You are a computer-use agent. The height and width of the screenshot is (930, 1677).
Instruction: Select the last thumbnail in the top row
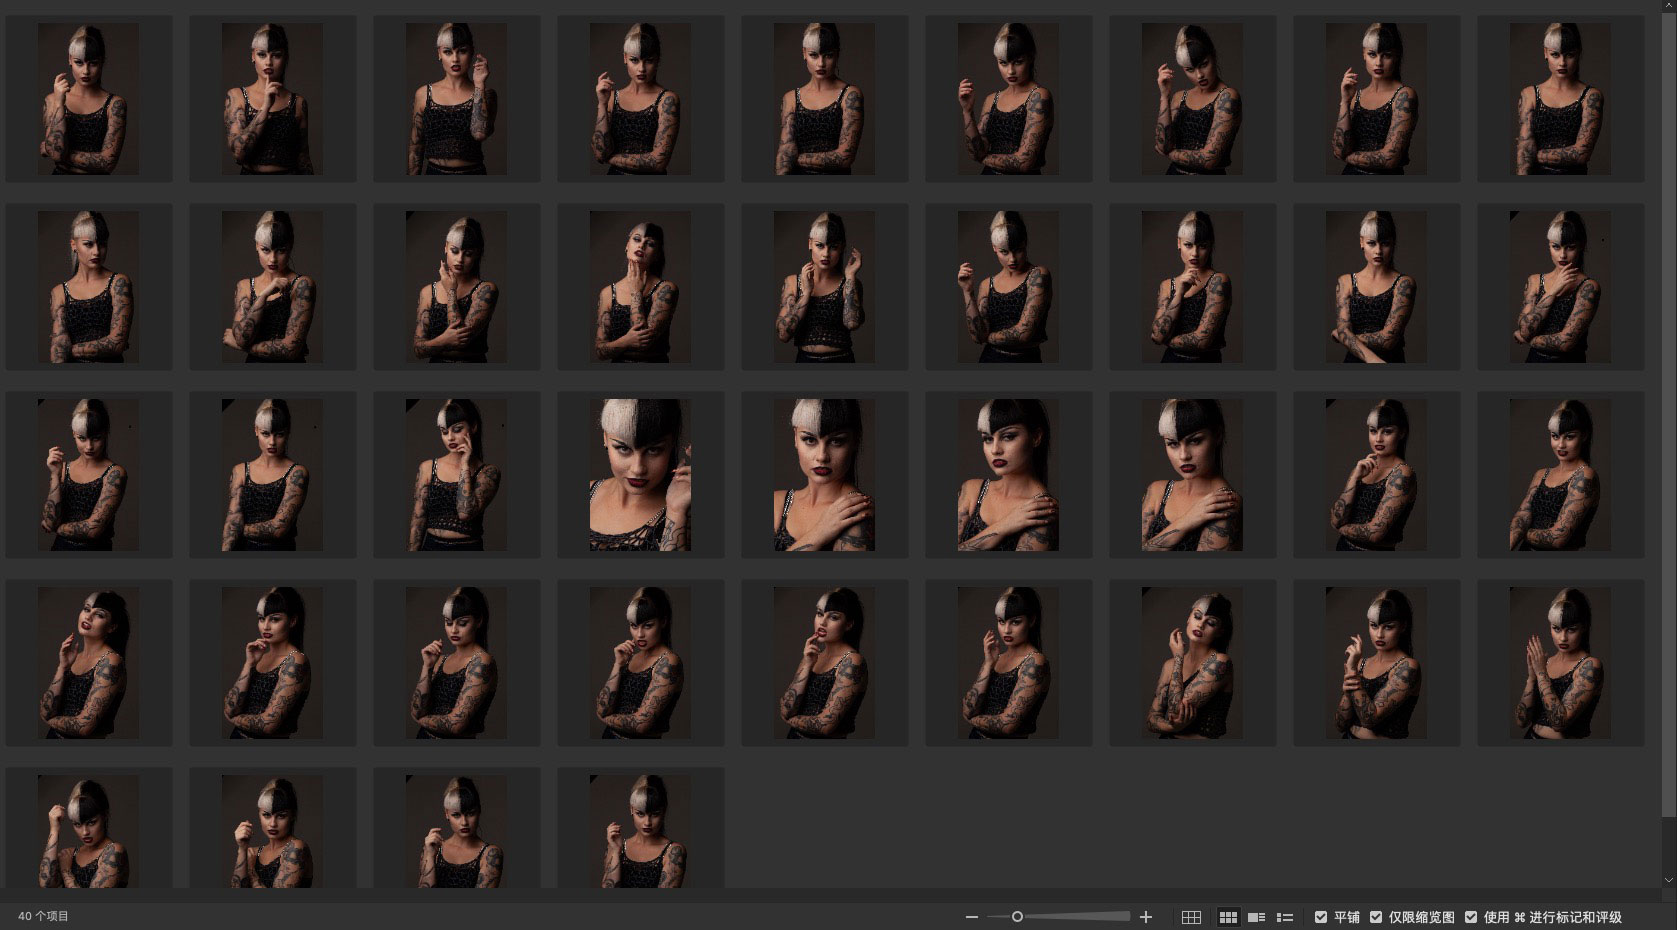pos(1560,99)
